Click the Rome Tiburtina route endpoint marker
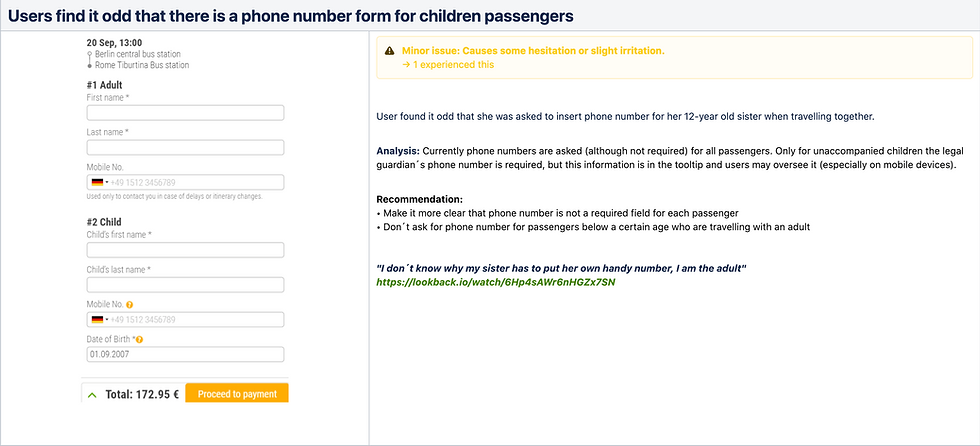The height and width of the screenshot is (446, 980). coord(90,65)
